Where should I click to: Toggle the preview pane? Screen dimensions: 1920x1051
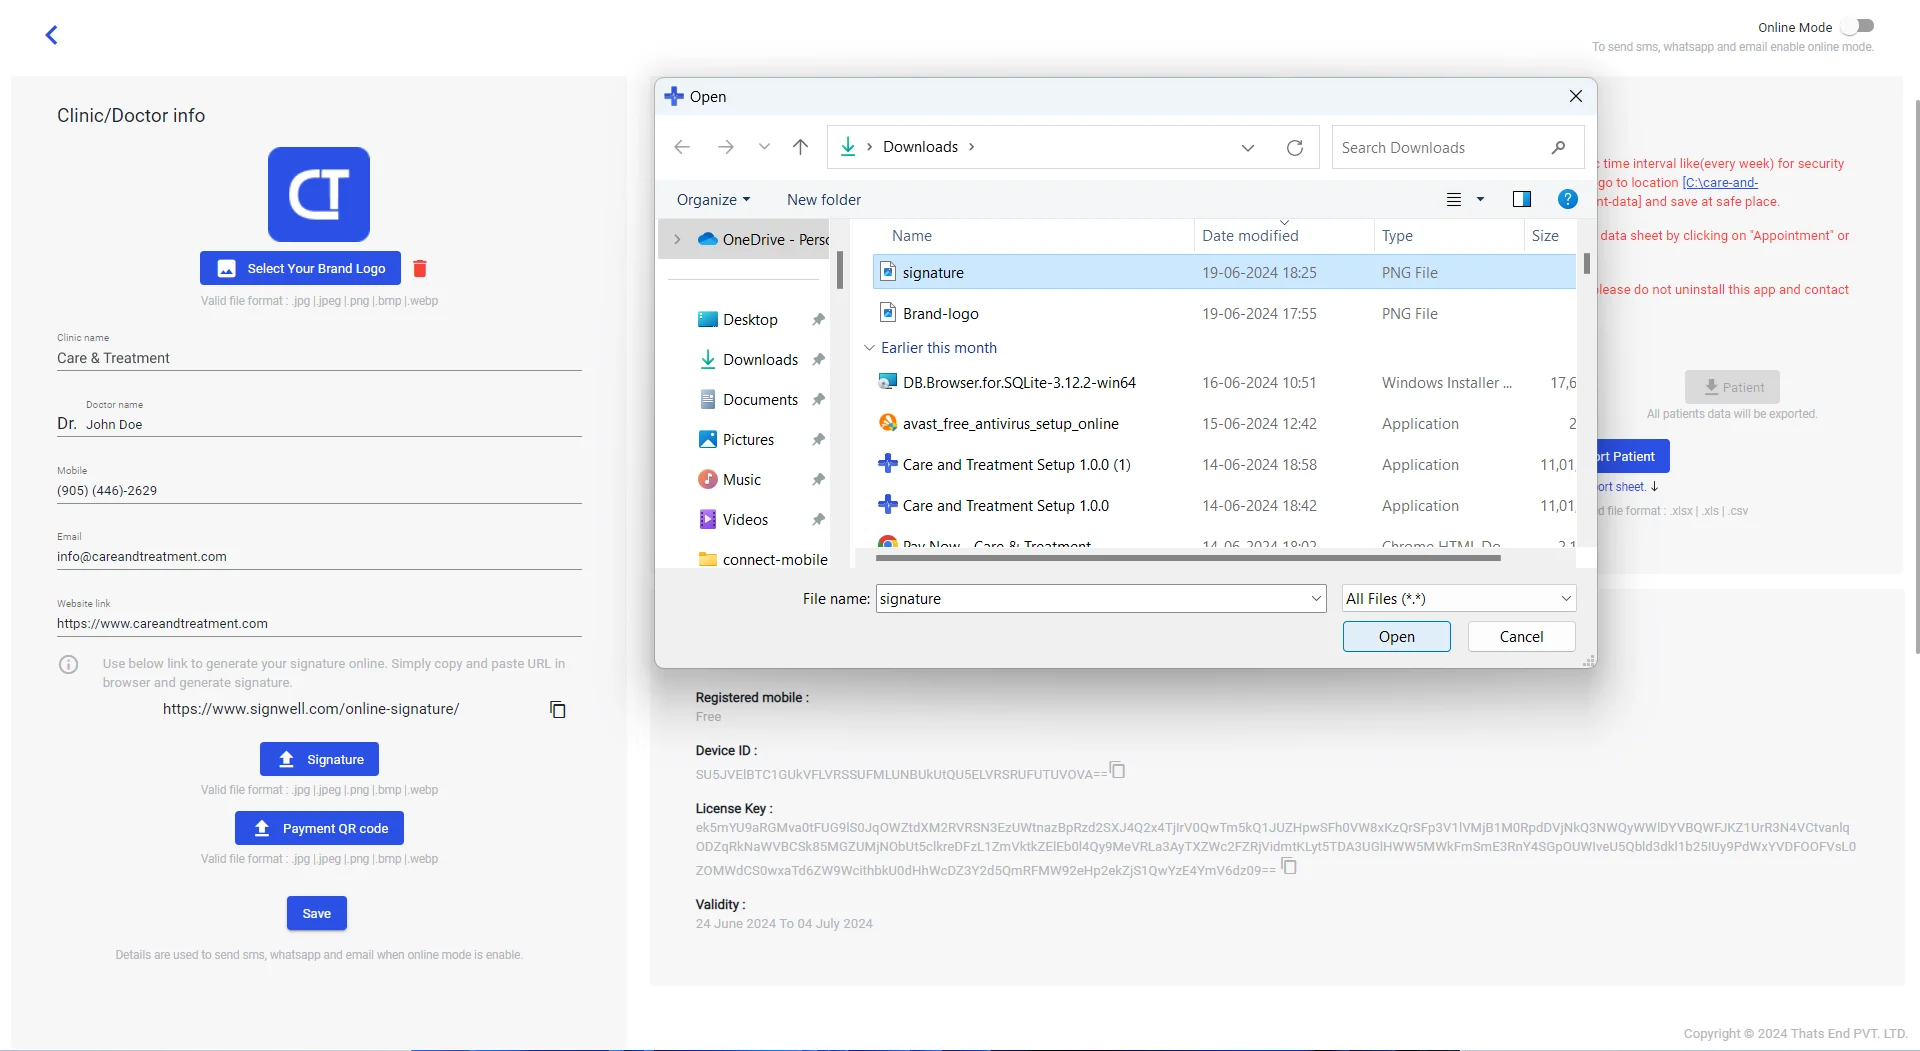[1522, 199]
